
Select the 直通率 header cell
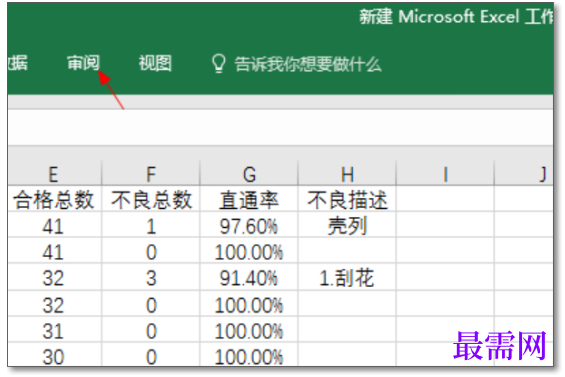pyautogui.click(x=249, y=199)
